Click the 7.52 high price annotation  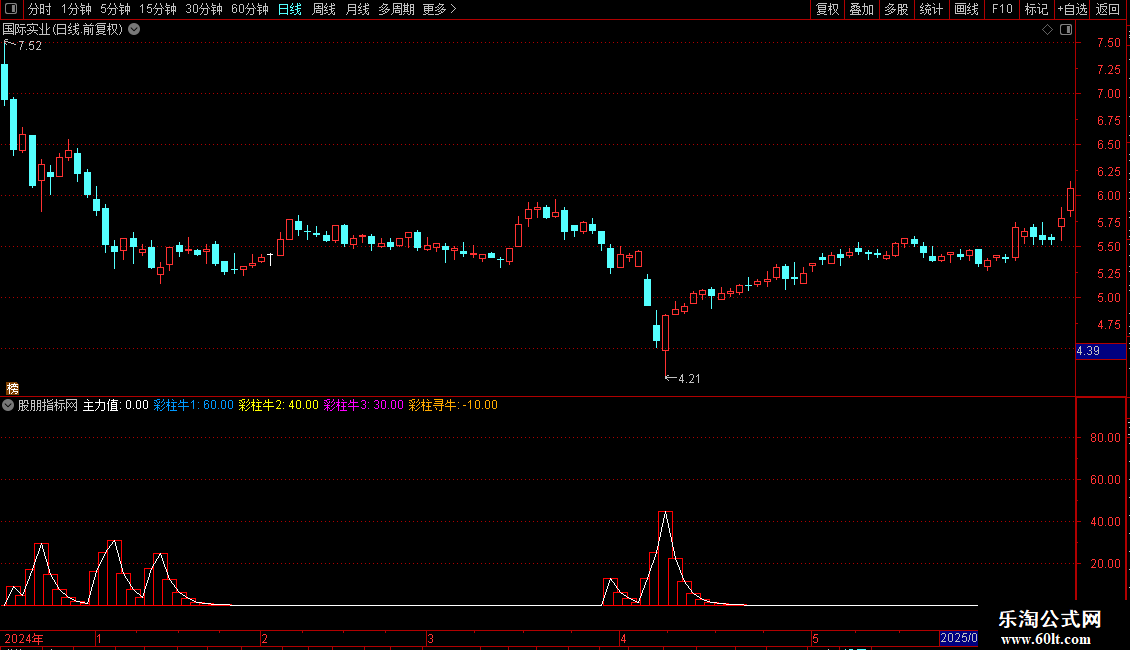click(x=30, y=46)
